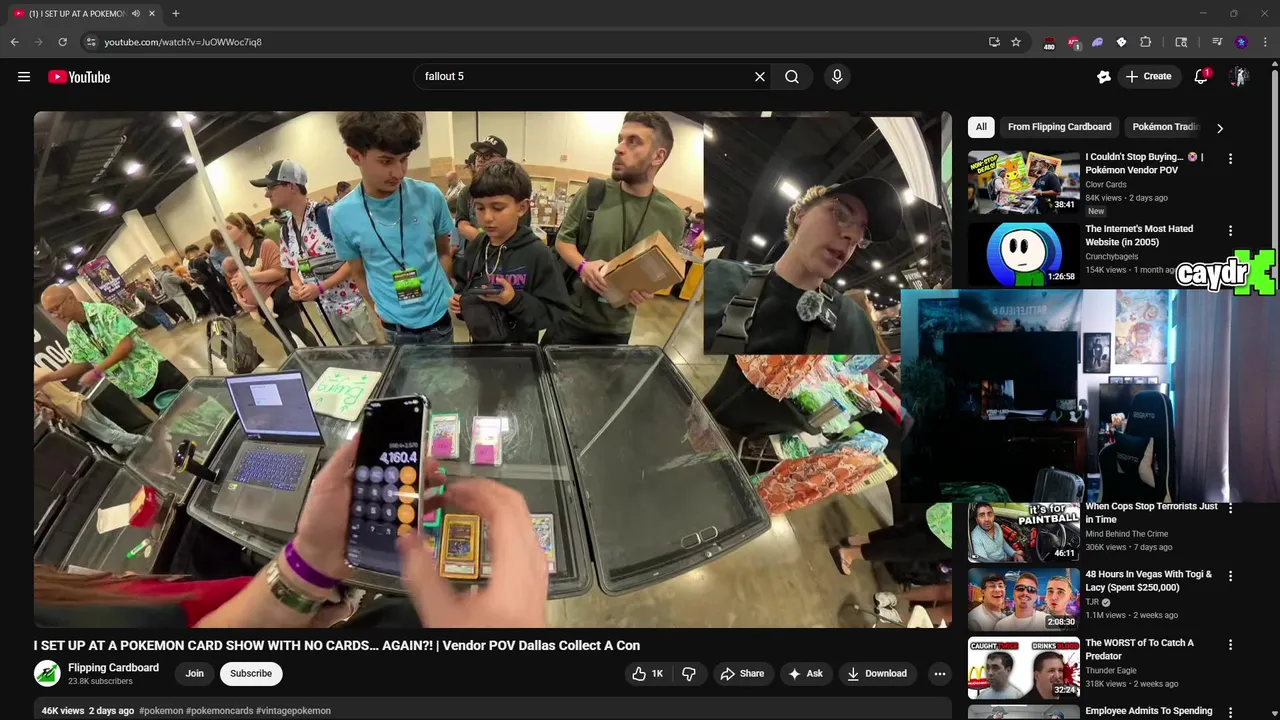Screen dimensions: 1280x720
Task: Open options for WORST of To Catch A Predator
Action: [x=1230, y=645]
